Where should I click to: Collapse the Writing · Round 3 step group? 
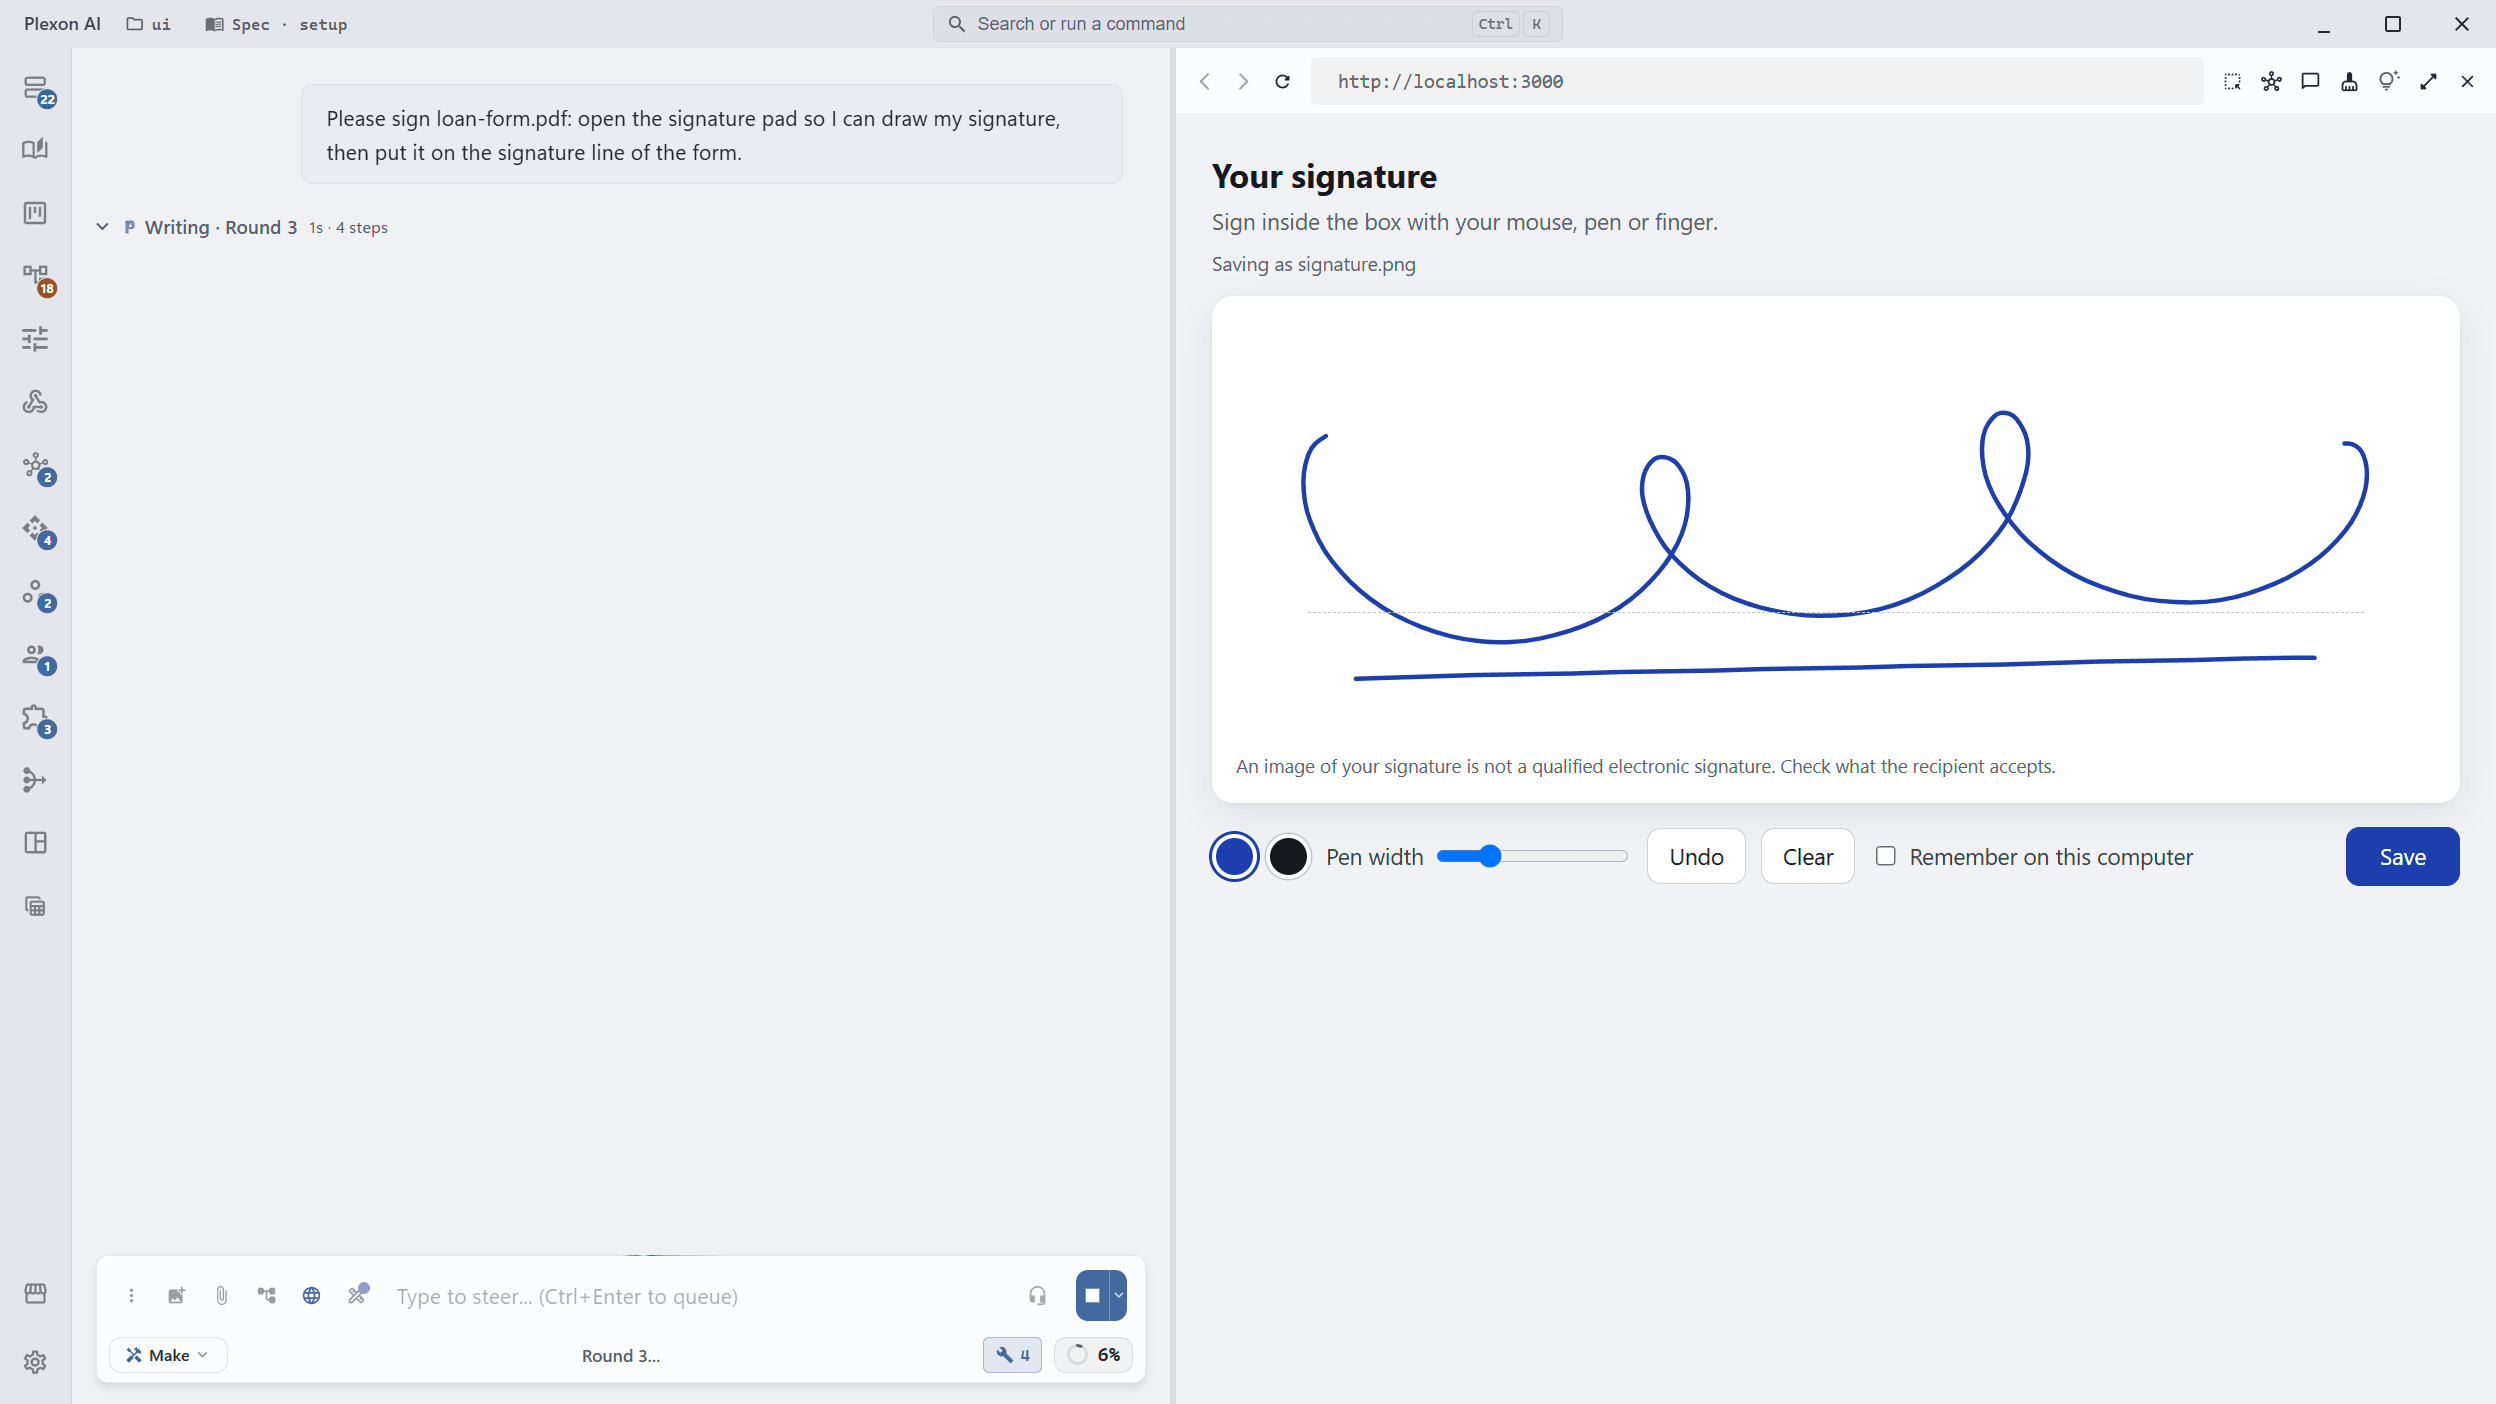pos(102,227)
